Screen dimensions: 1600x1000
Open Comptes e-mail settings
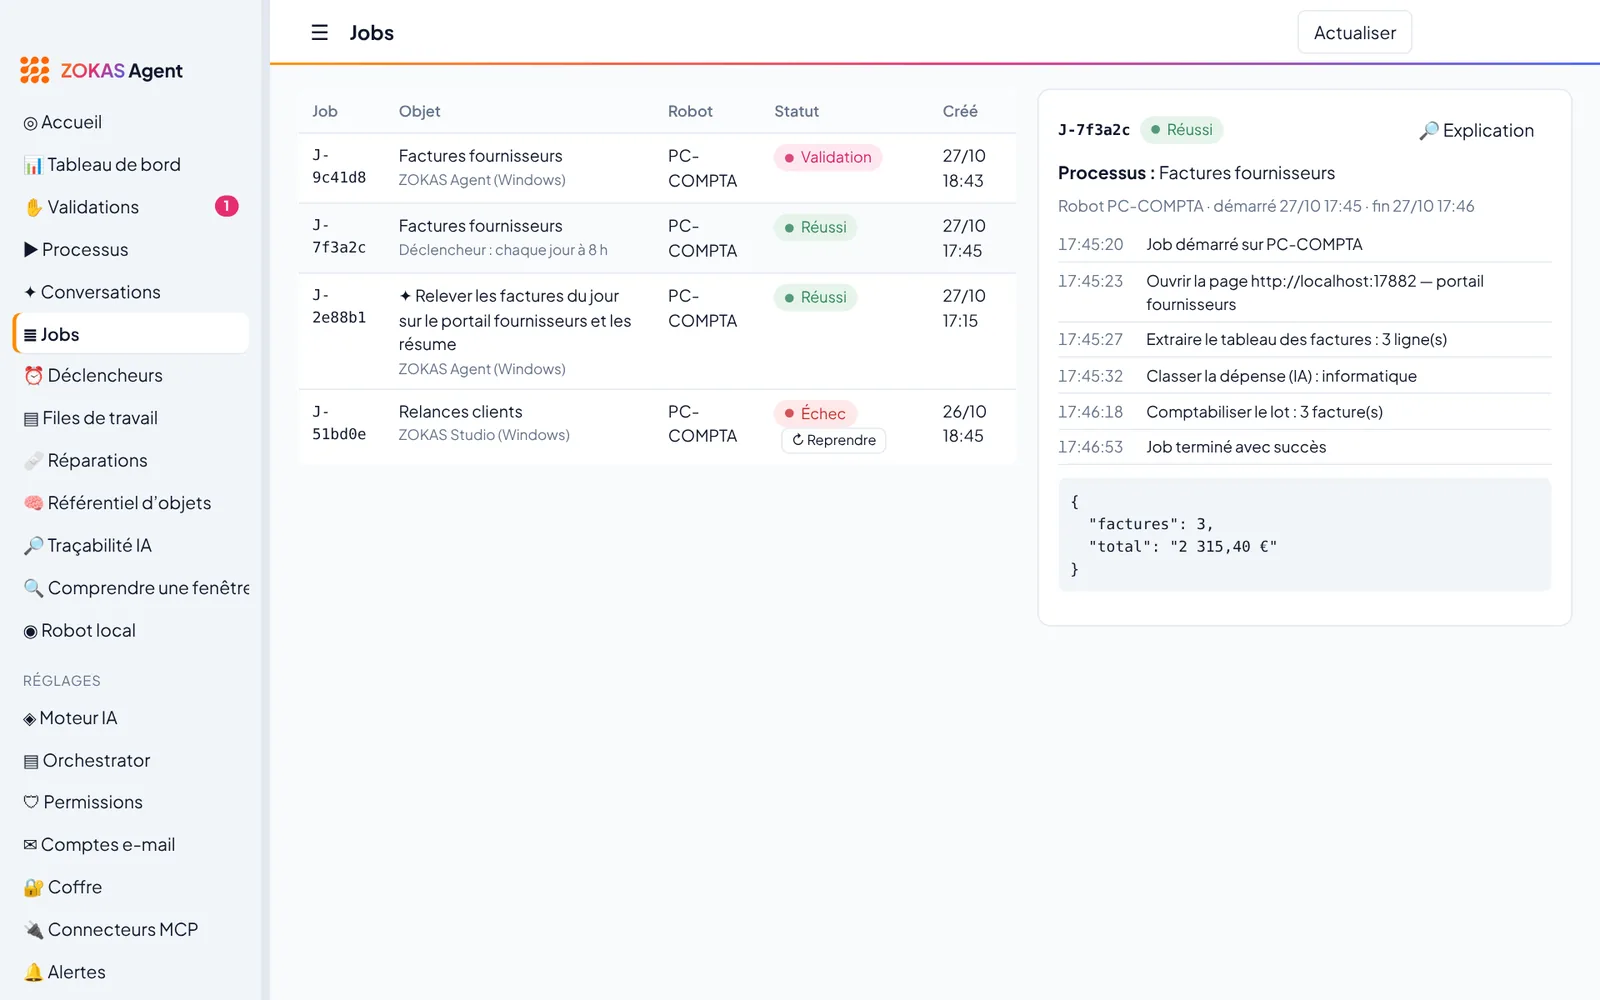point(131,845)
